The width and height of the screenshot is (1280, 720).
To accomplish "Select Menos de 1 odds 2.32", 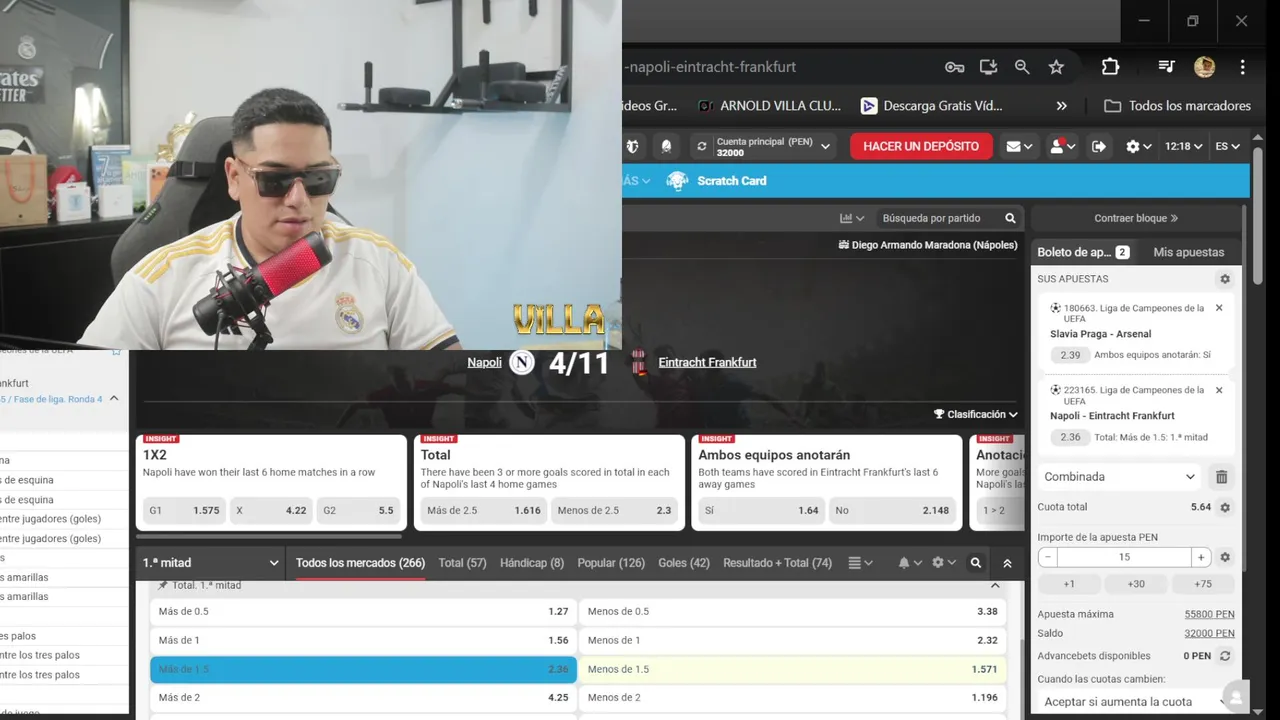I will [793, 640].
